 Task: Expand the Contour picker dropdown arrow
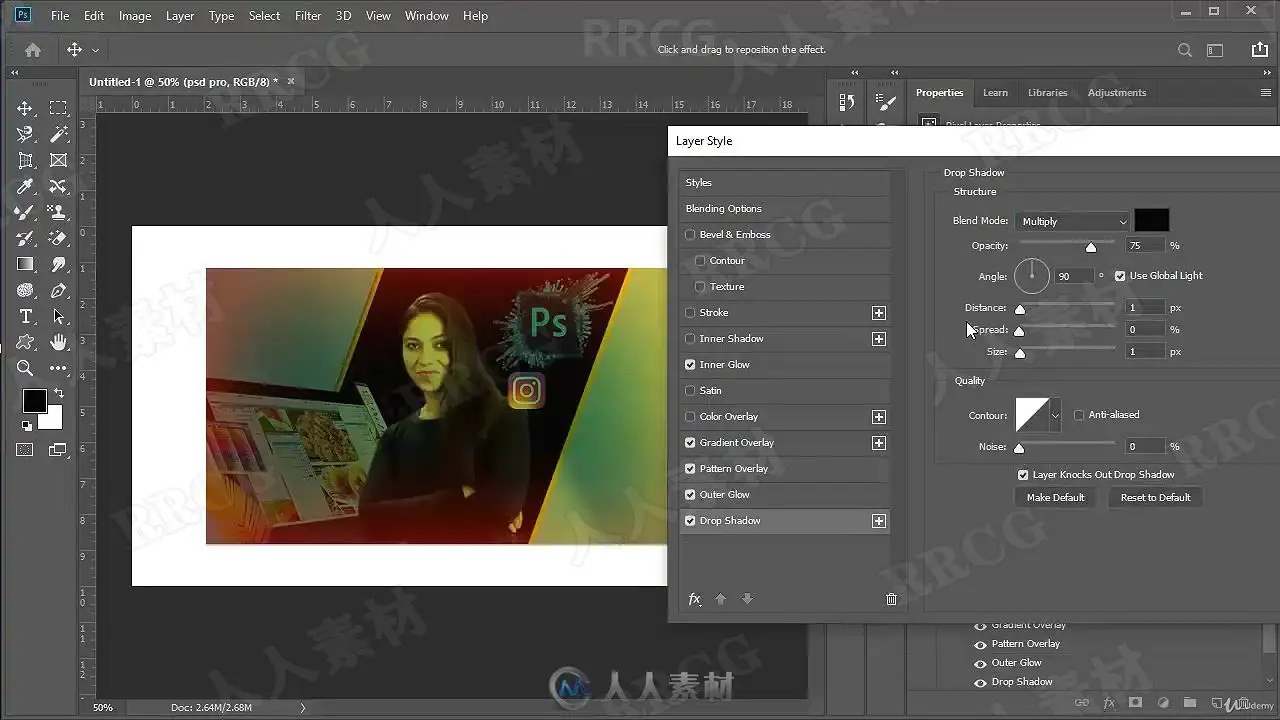click(1055, 415)
